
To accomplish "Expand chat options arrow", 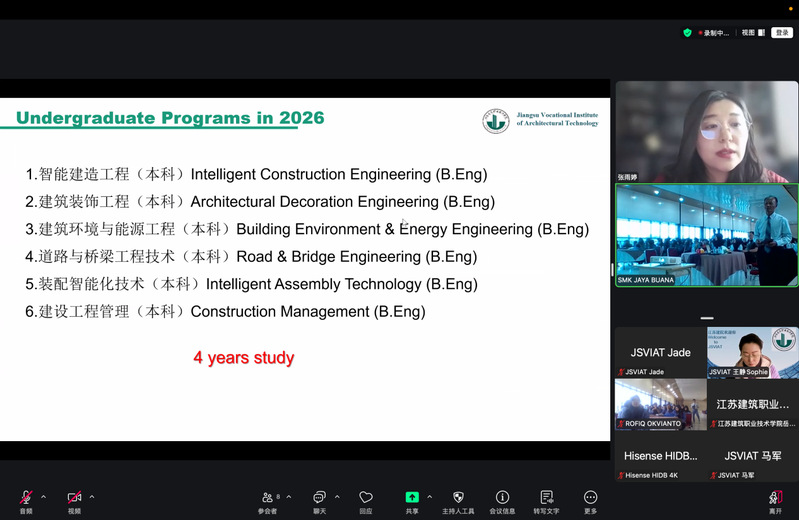I will click(x=337, y=497).
